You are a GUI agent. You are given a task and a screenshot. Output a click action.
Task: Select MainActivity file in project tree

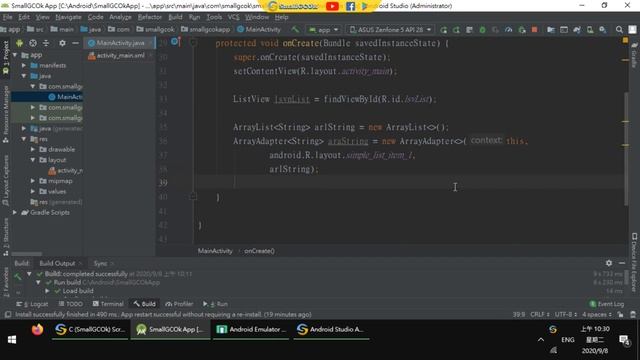click(x=47, y=97)
